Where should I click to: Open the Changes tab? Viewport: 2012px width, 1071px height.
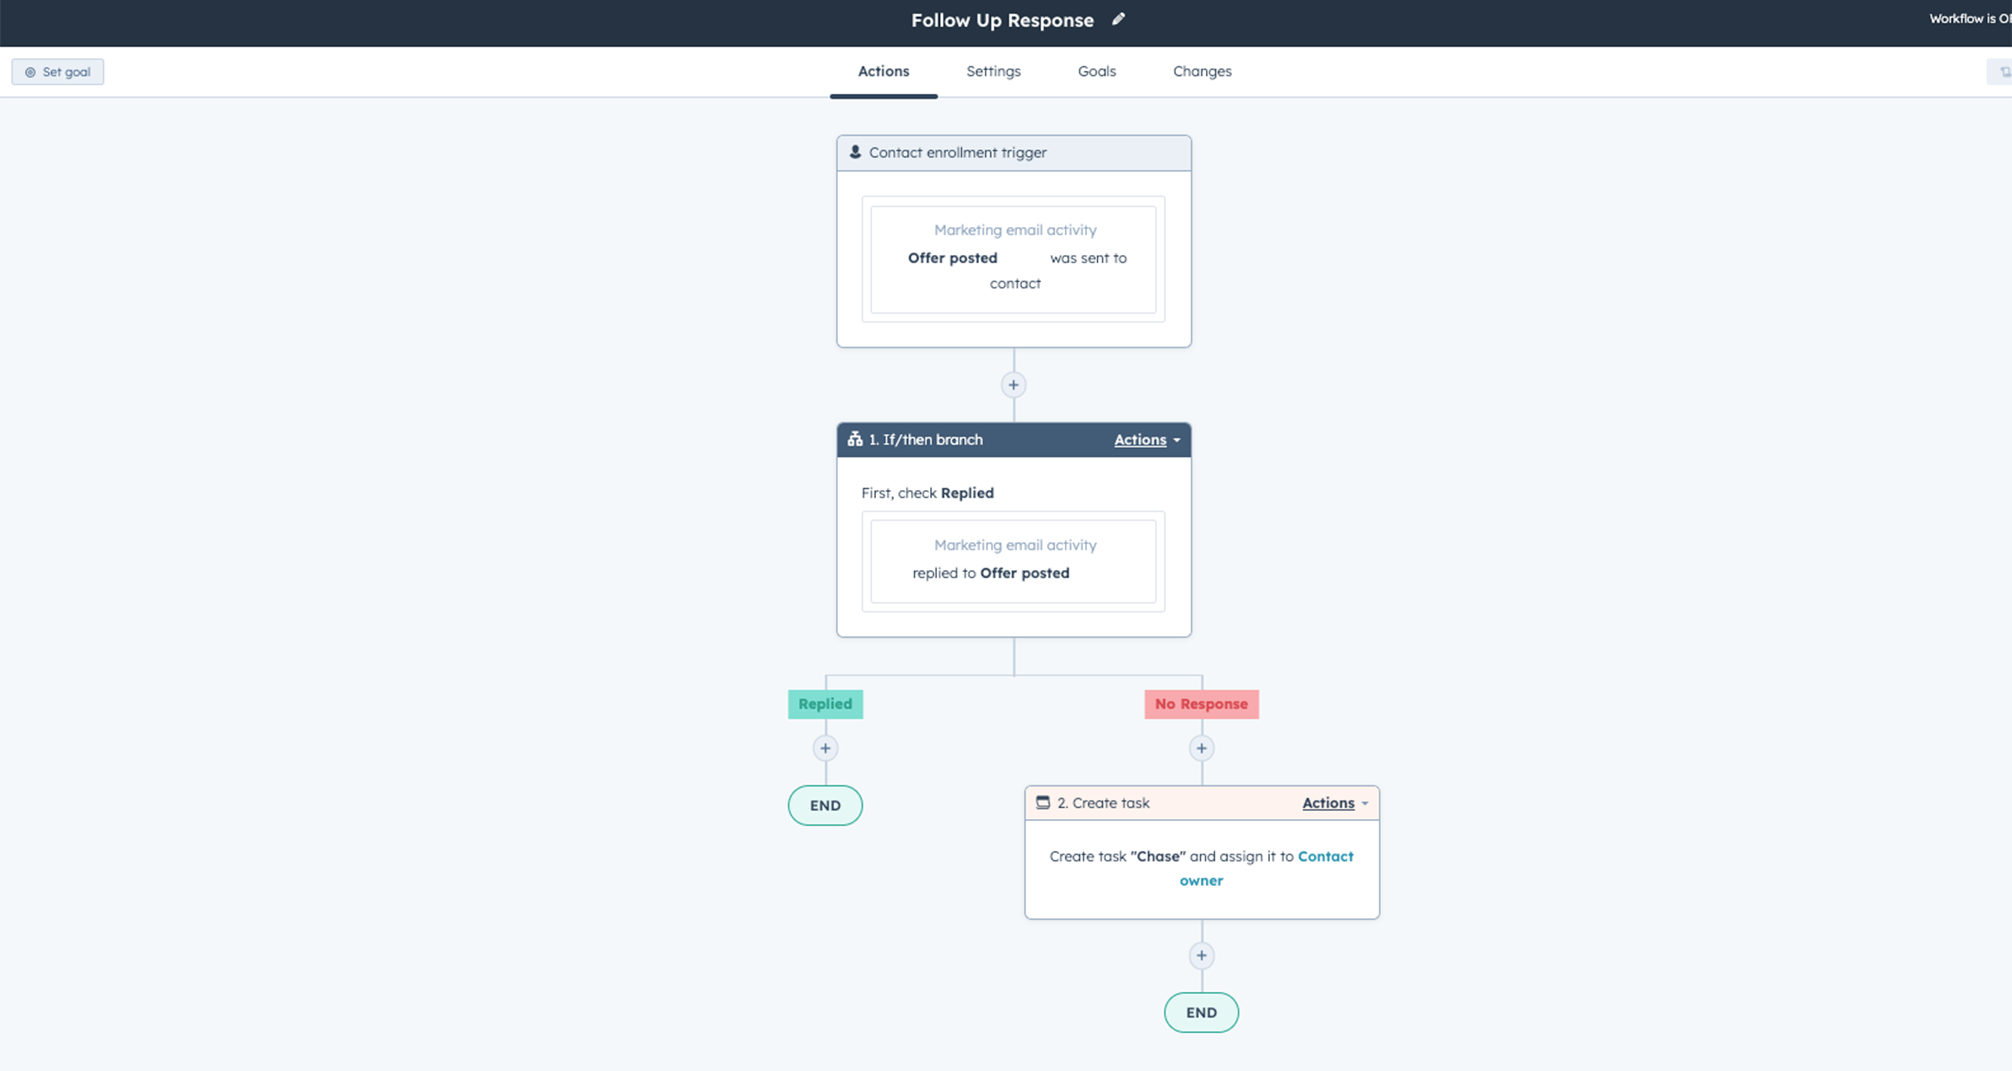pos(1202,71)
